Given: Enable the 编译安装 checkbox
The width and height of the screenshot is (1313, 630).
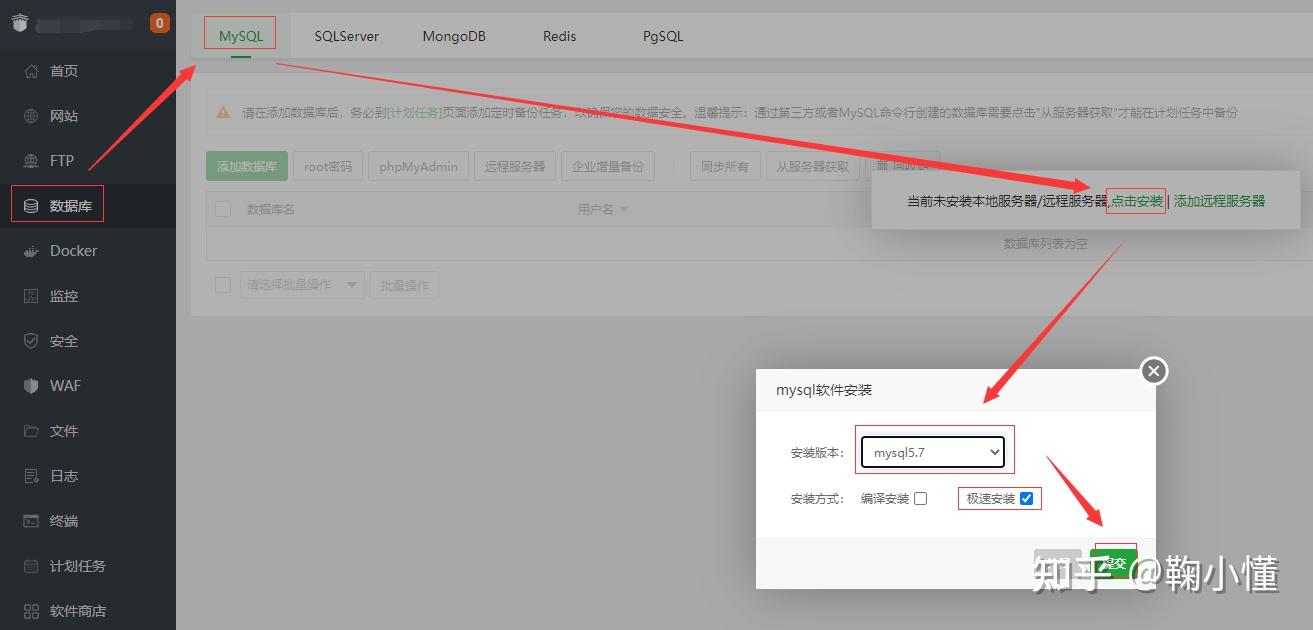Looking at the screenshot, I should coord(920,498).
